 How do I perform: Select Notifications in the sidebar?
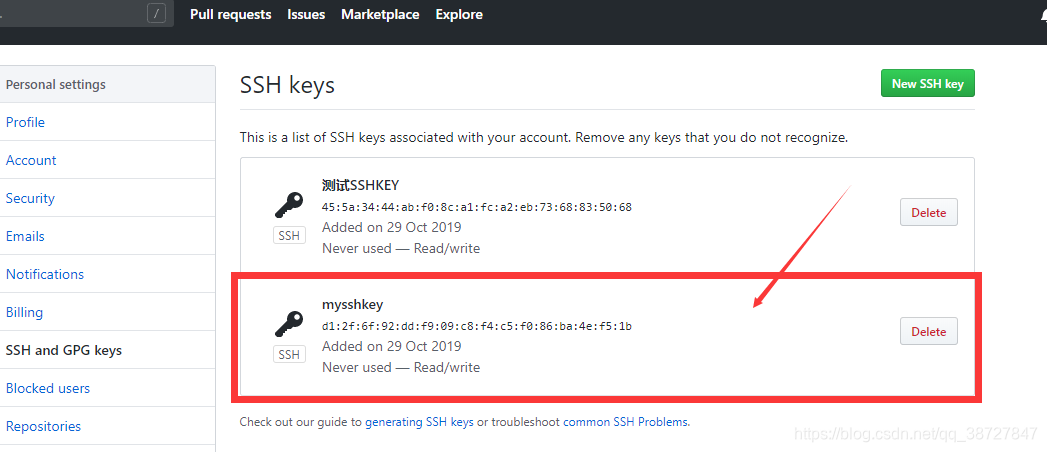45,274
